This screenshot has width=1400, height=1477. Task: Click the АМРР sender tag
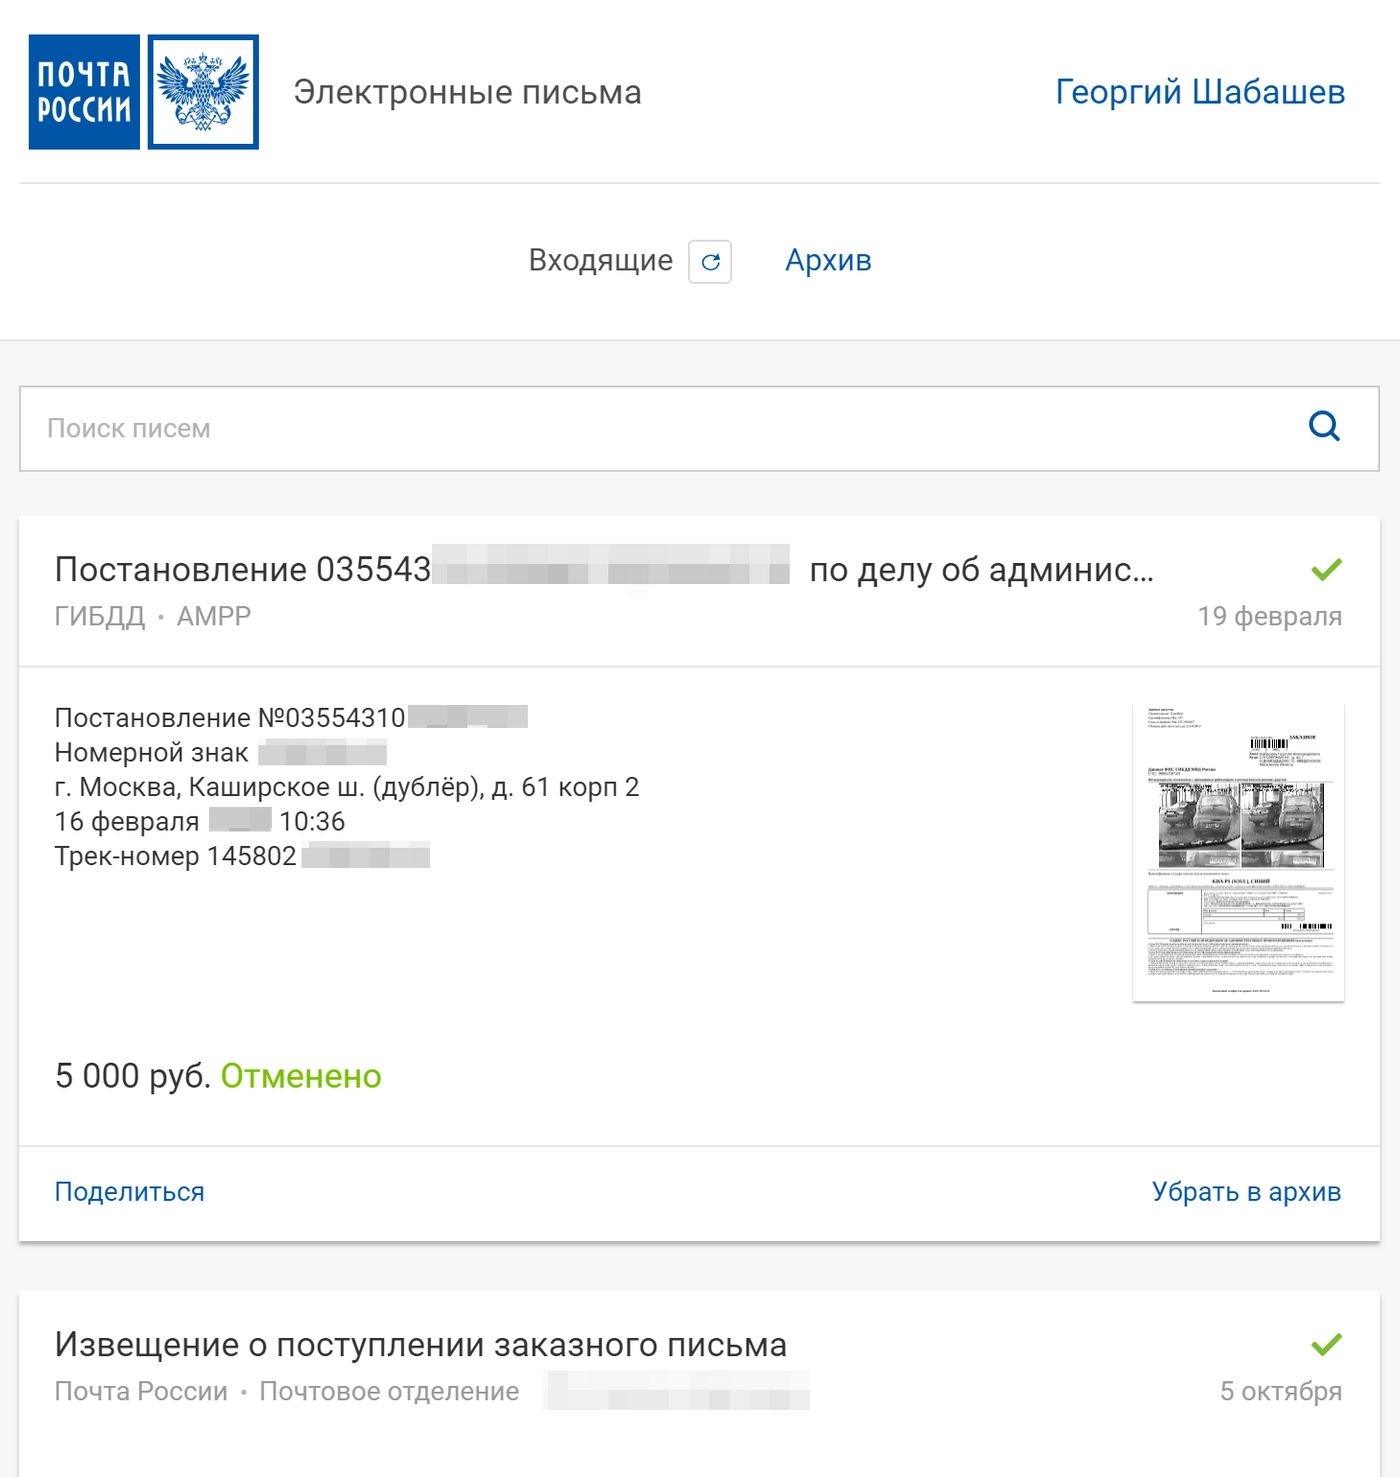pos(215,616)
